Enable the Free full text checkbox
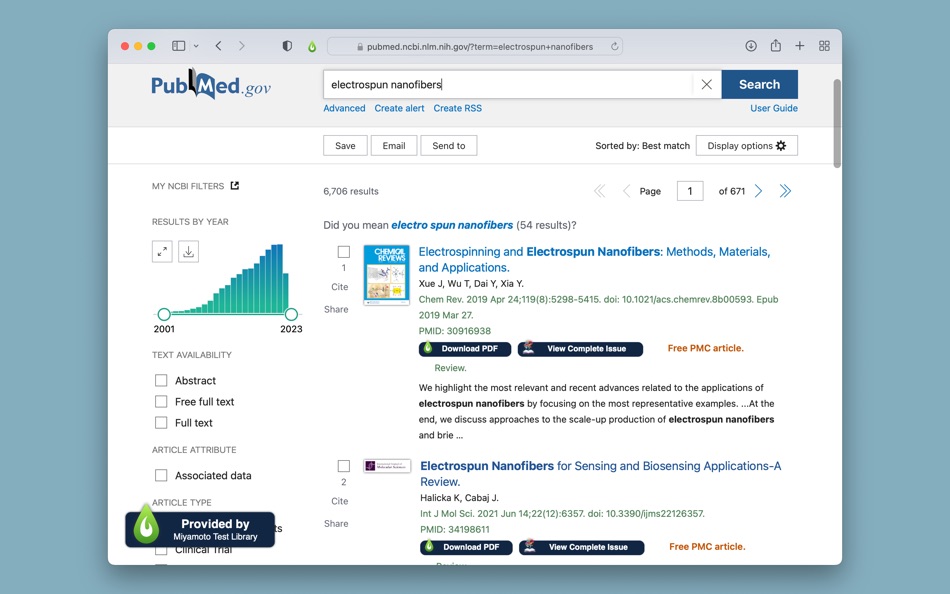The image size is (950, 594). 161,401
